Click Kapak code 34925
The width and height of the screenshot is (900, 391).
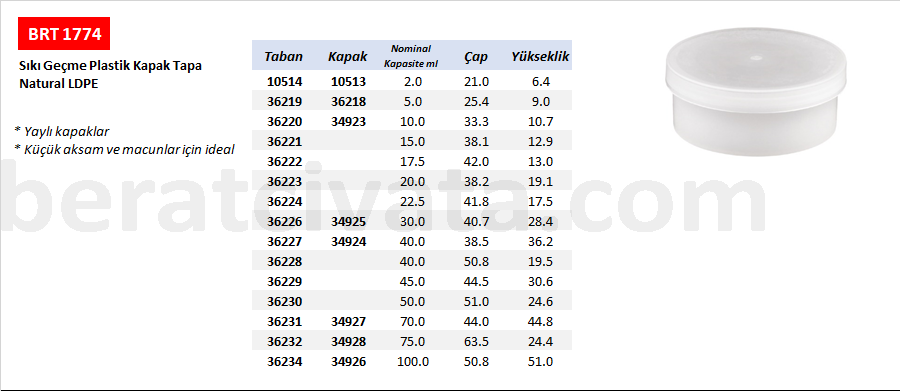pos(348,222)
